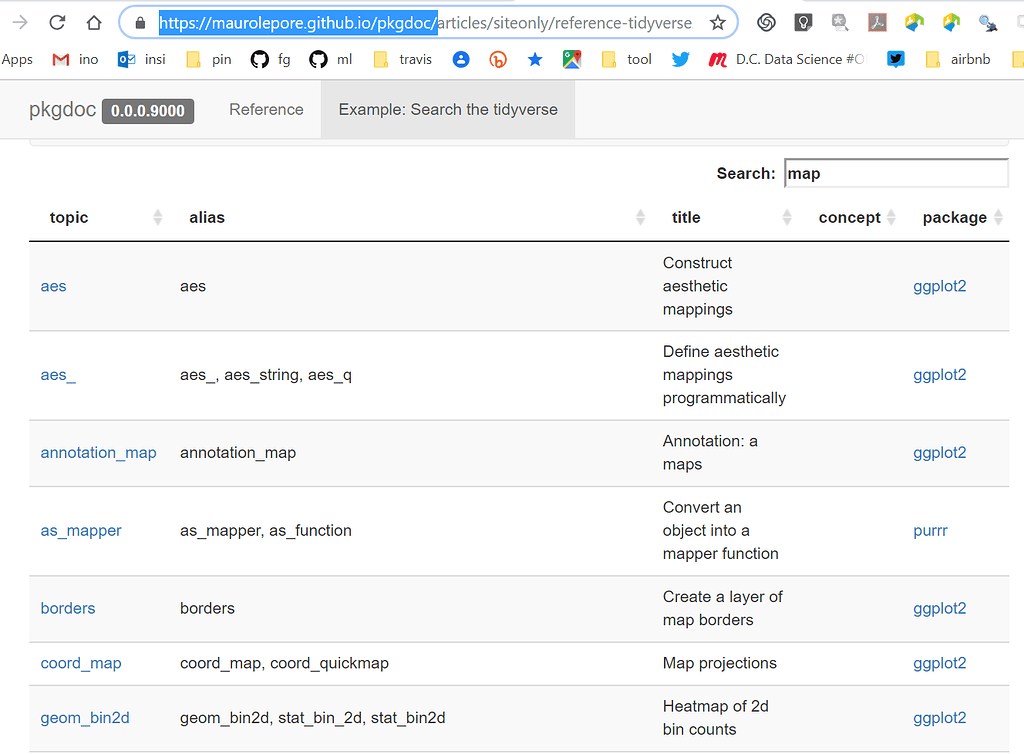
Task: Open the Apps shortcut in bookmarks bar
Action: click(x=17, y=59)
